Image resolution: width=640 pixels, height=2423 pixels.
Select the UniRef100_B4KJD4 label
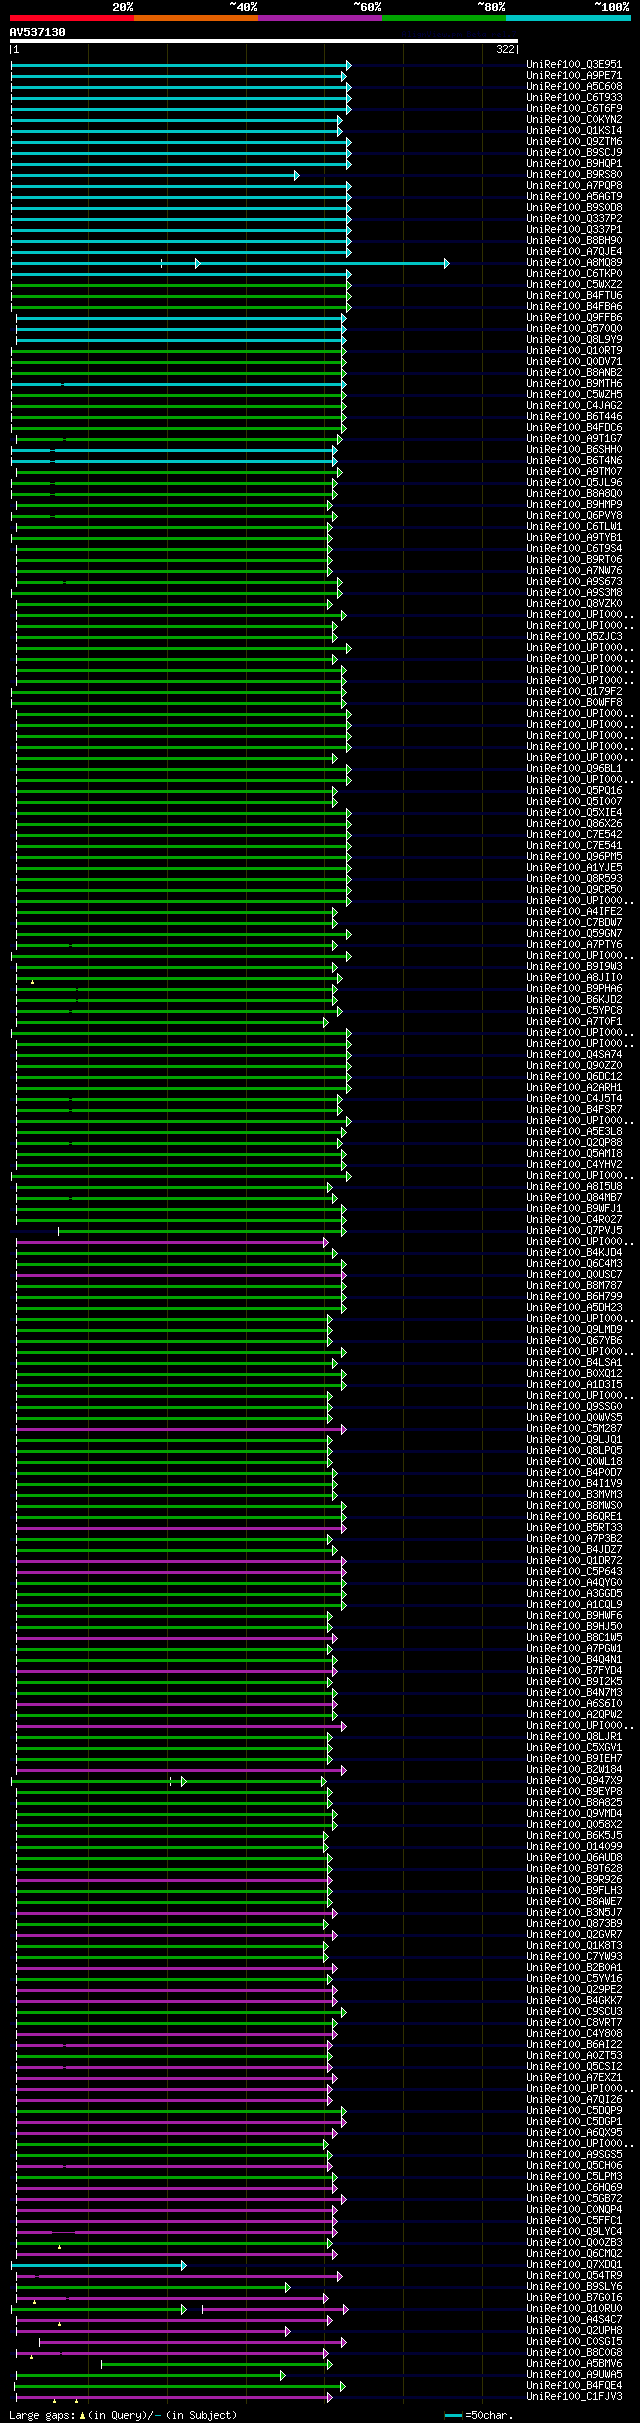click(574, 1253)
